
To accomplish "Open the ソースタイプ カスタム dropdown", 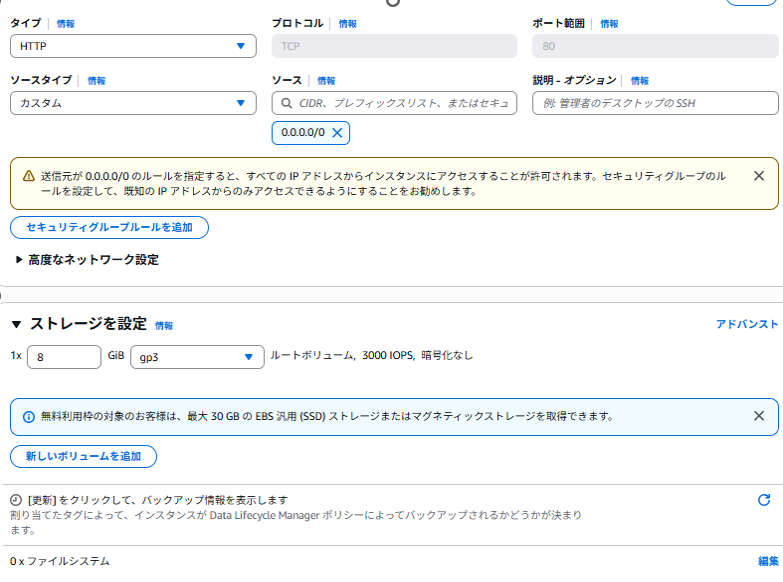I will (x=133, y=103).
